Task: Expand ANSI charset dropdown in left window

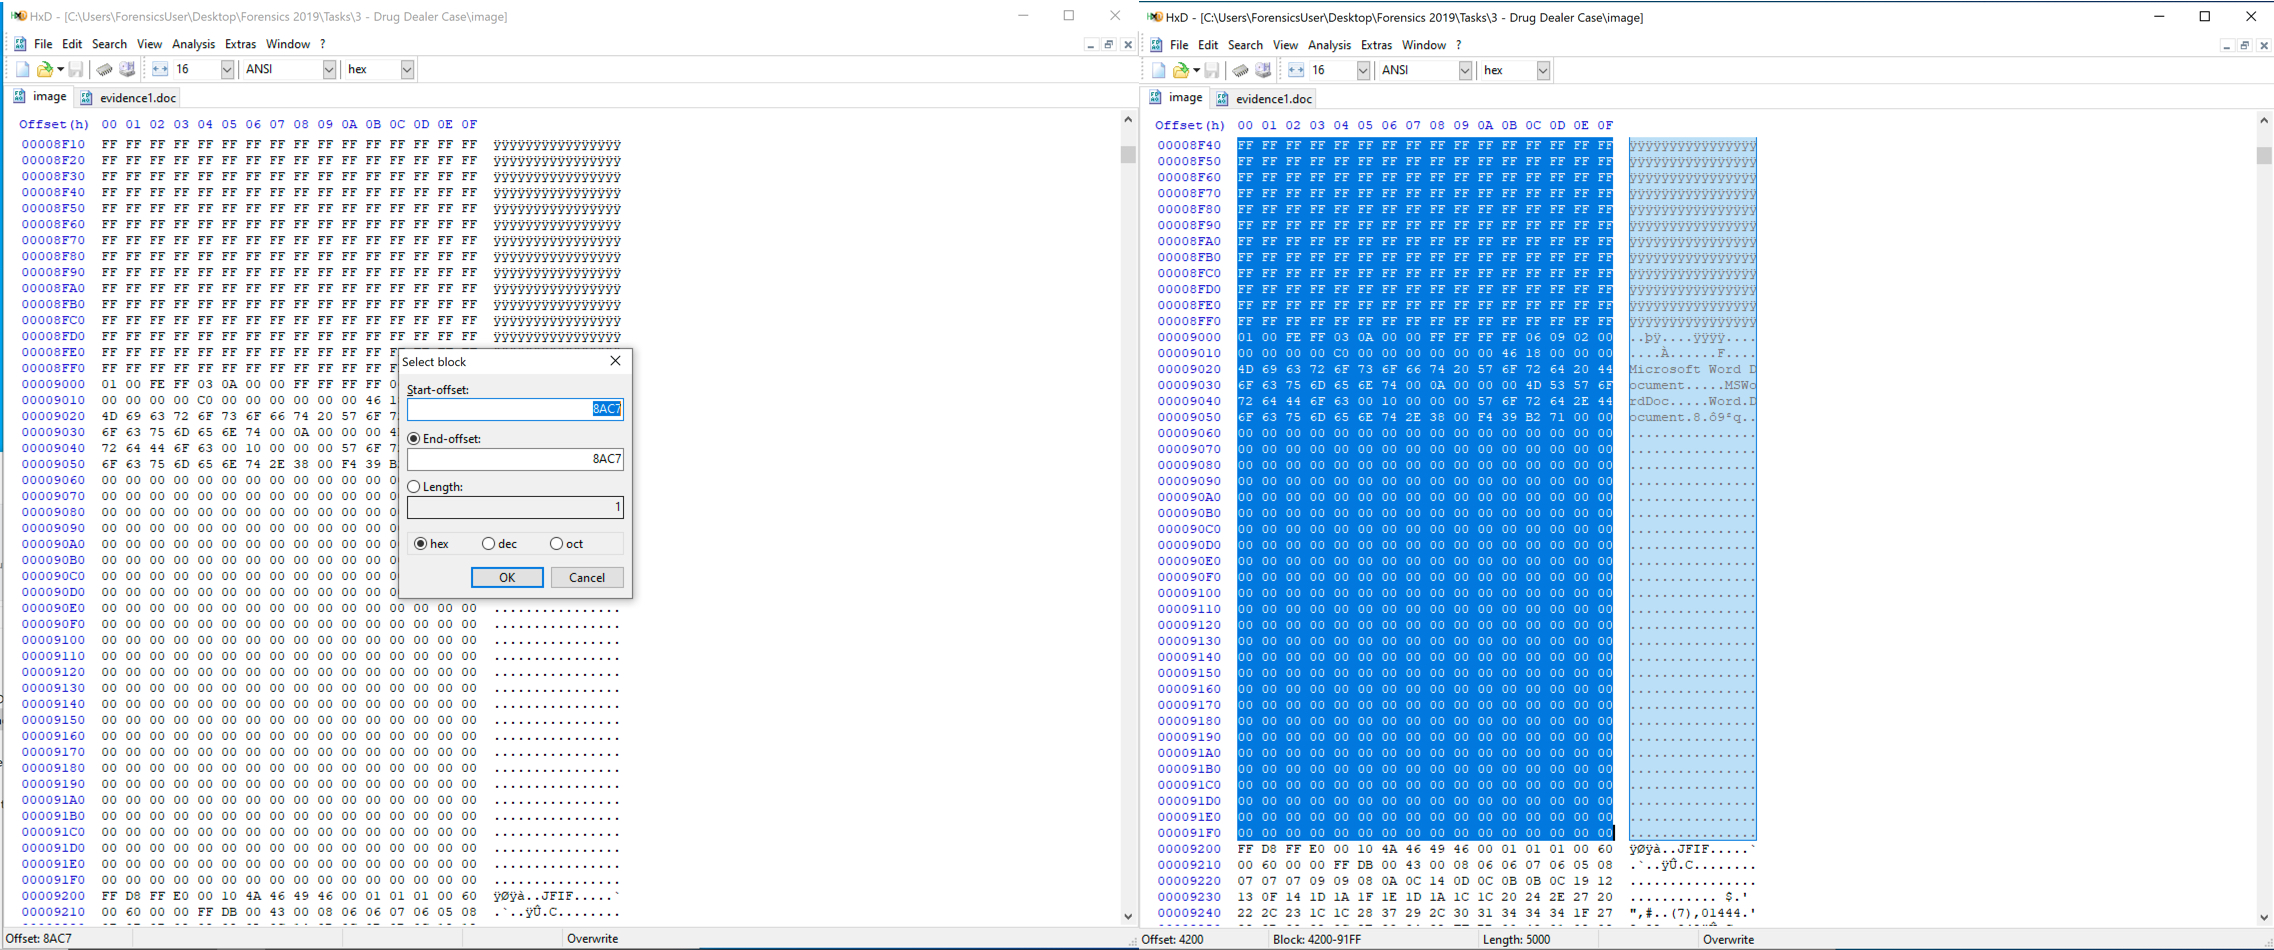Action: (329, 69)
